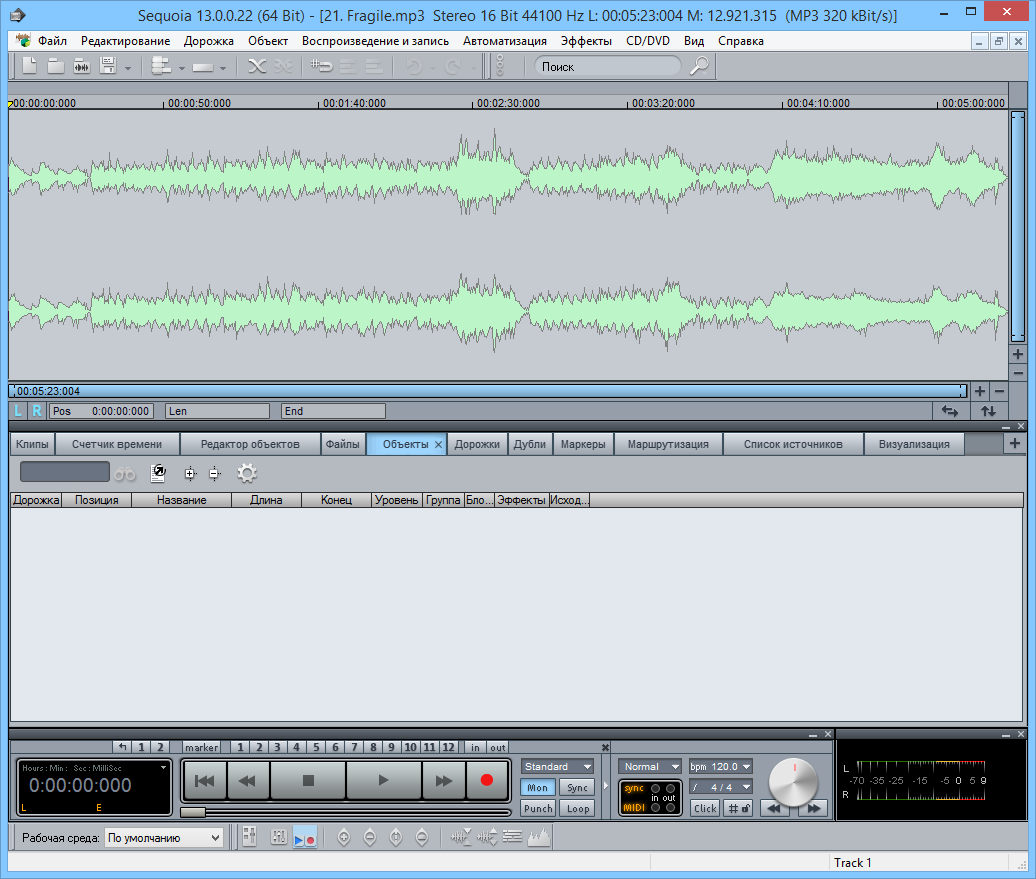Click the New project icon in toolbar
Screen dimensions: 1036x879
30,66
